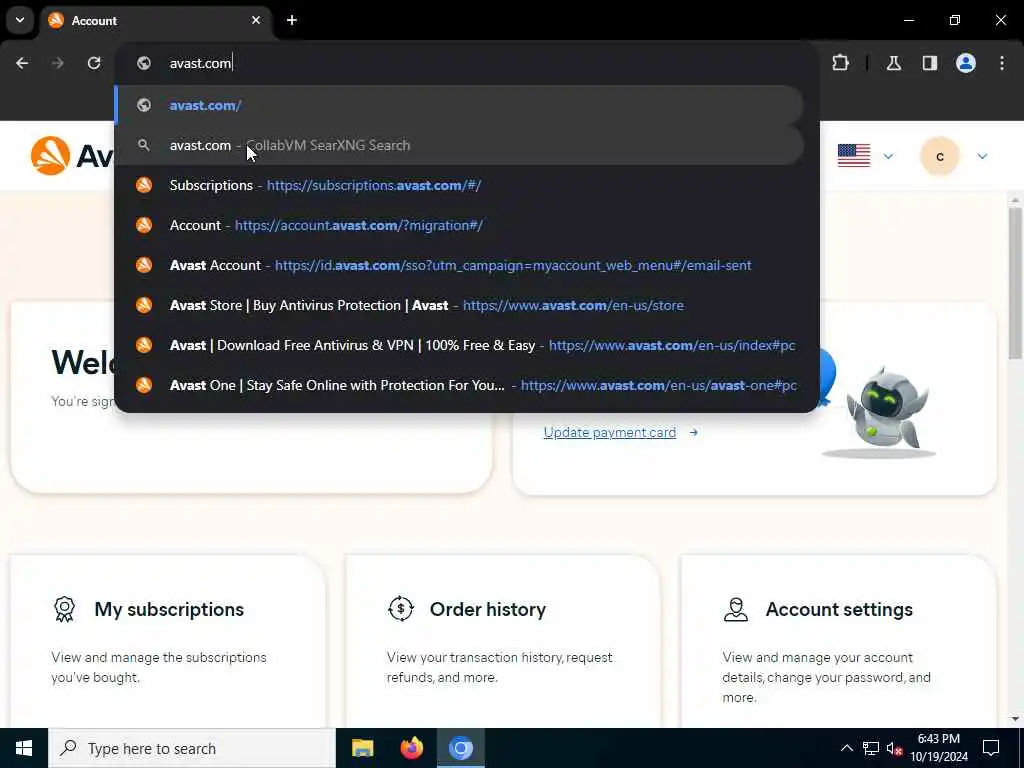Open the Account settings card heading

pyautogui.click(x=839, y=609)
